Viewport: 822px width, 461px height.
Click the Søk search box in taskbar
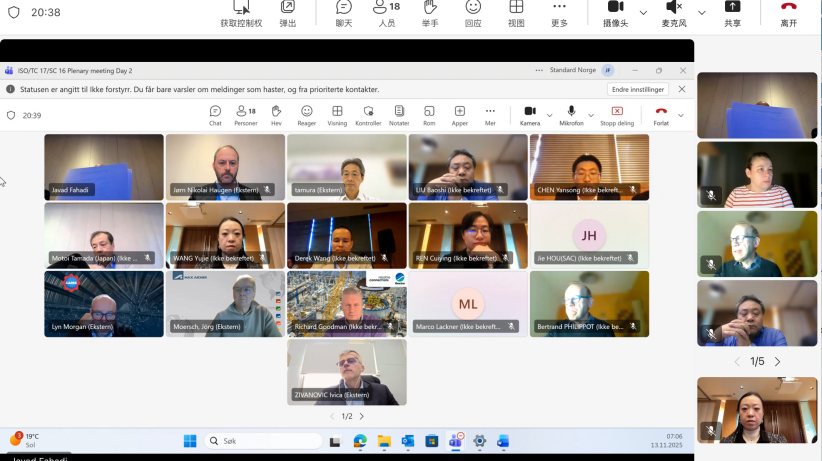point(263,441)
